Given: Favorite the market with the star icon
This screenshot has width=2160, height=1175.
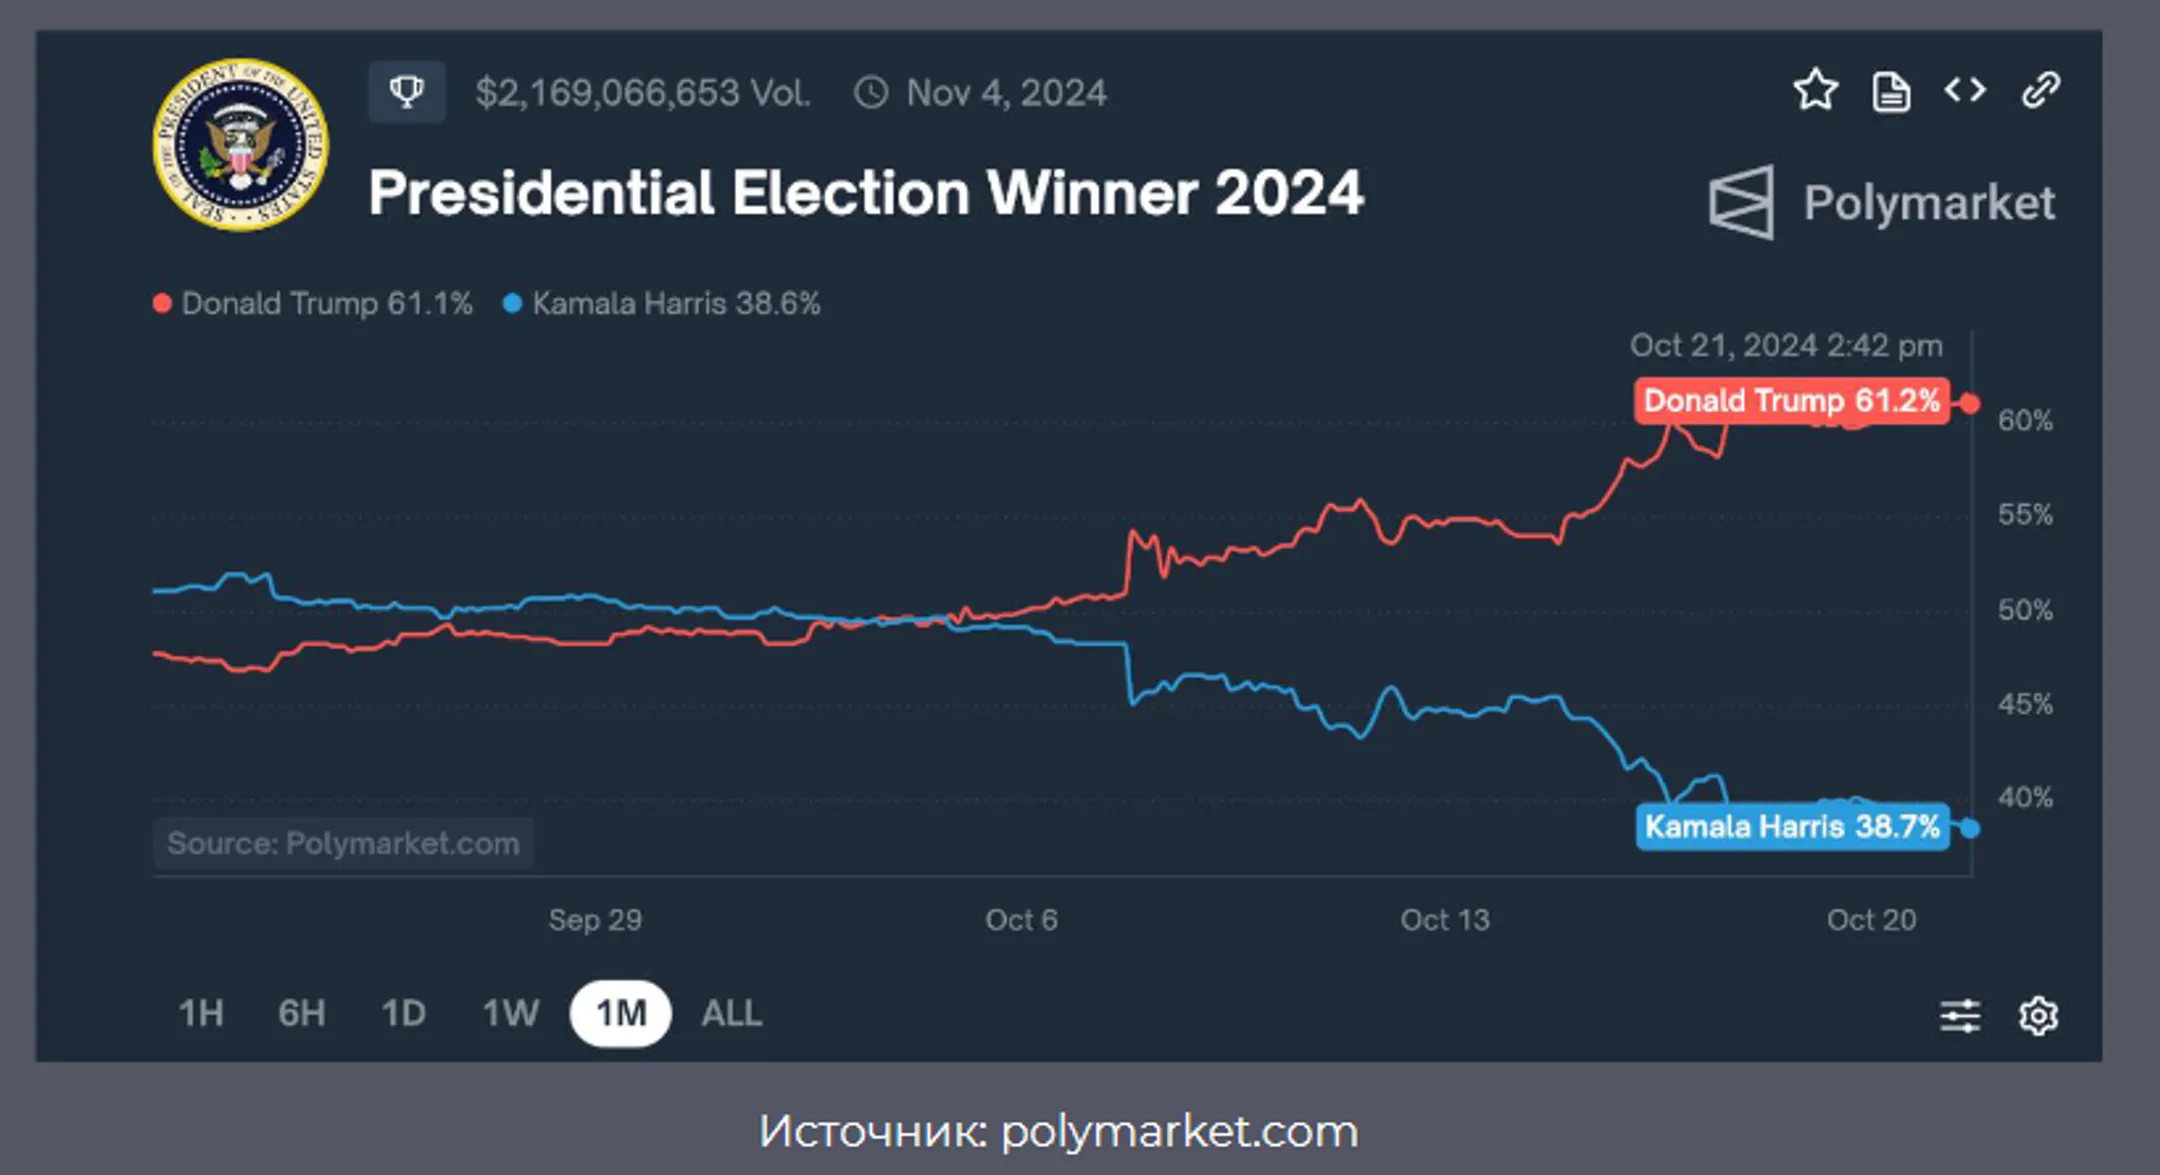Looking at the screenshot, I should [1815, 91].
